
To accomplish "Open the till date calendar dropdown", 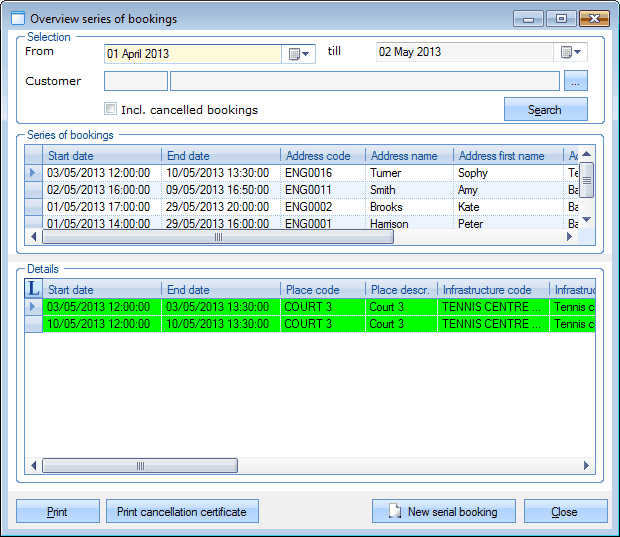I will [571, 52].
